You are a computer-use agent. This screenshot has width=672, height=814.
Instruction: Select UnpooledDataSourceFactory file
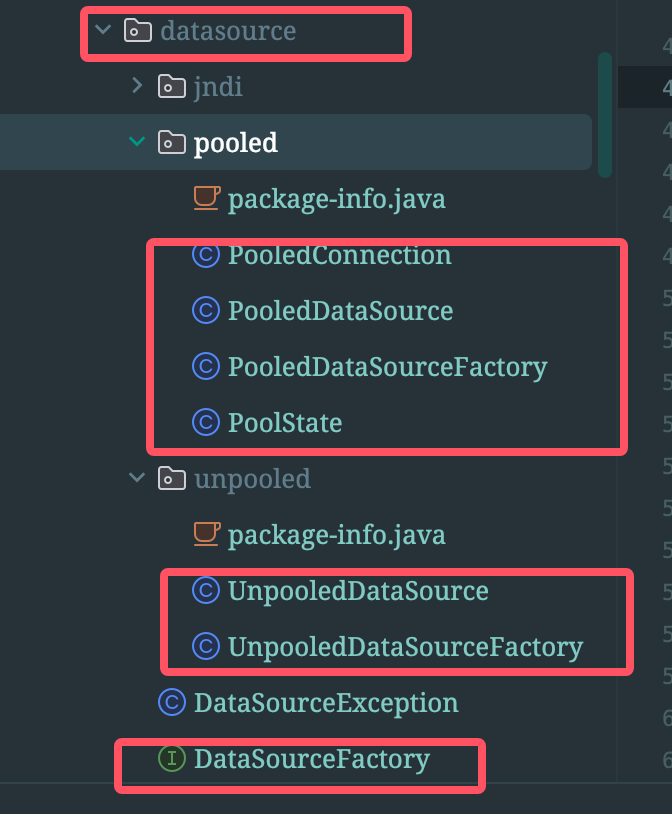[x=405, y=647]
